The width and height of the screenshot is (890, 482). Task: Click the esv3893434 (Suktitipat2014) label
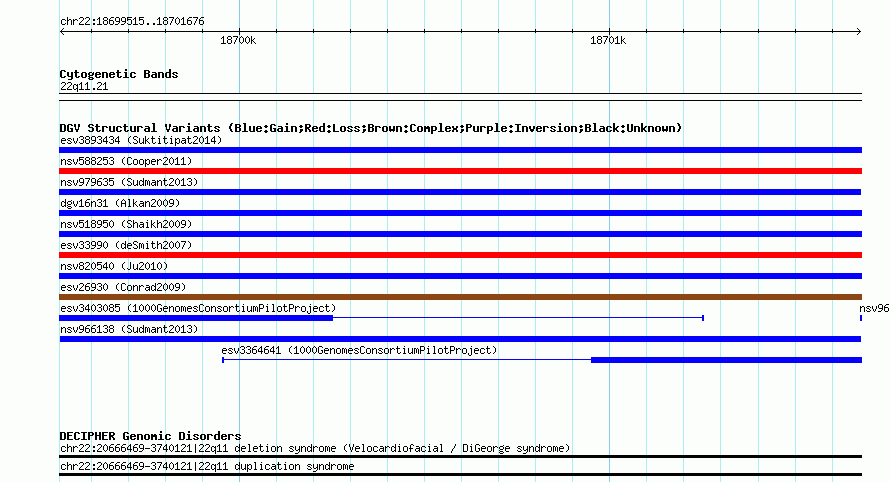click(x=141, y=140)
